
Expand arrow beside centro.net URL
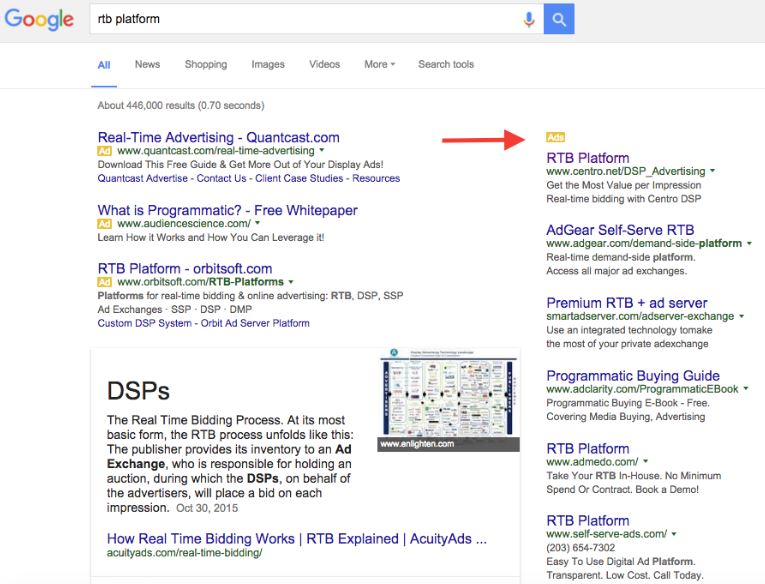[712, 171]
